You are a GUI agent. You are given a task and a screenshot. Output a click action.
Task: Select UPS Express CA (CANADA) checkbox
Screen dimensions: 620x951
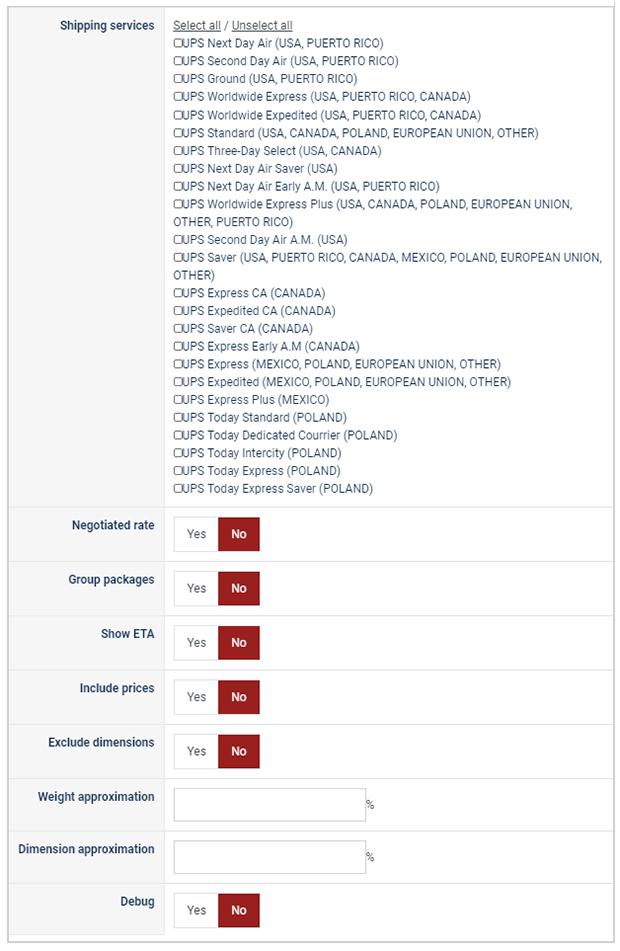pyautogui.click(x=177, y=293)
